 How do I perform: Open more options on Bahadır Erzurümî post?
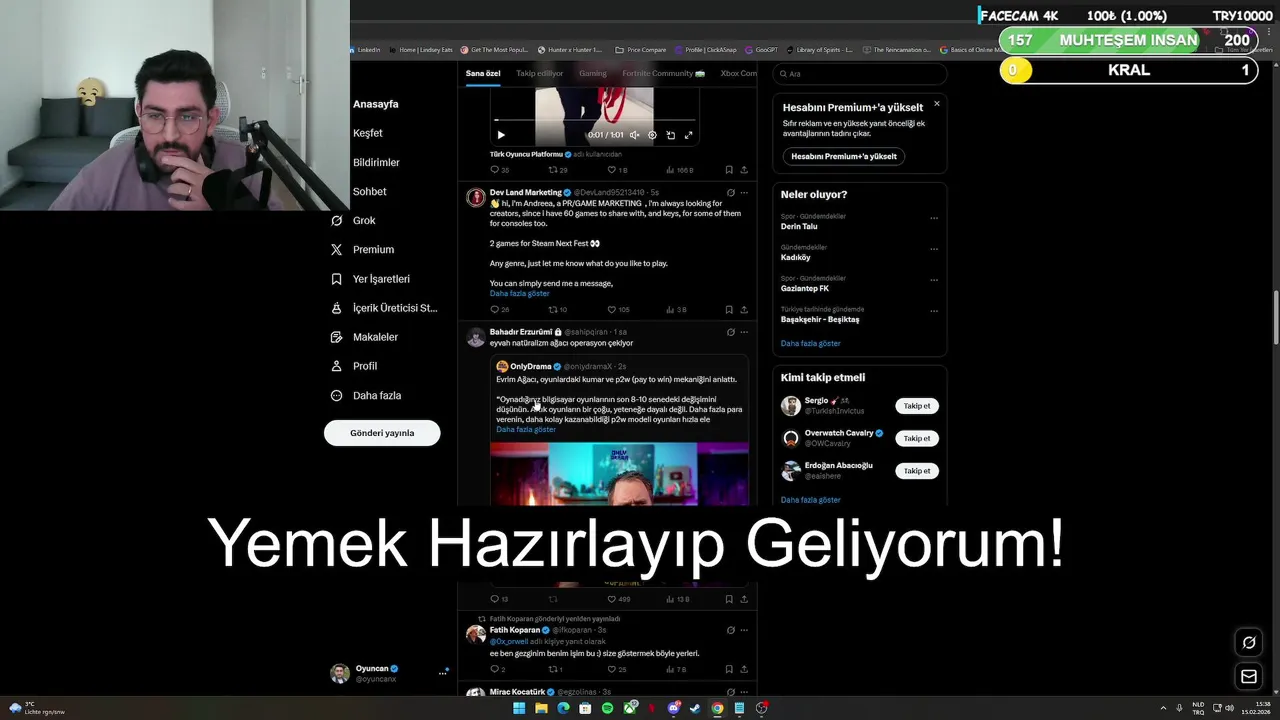point(743,332)
